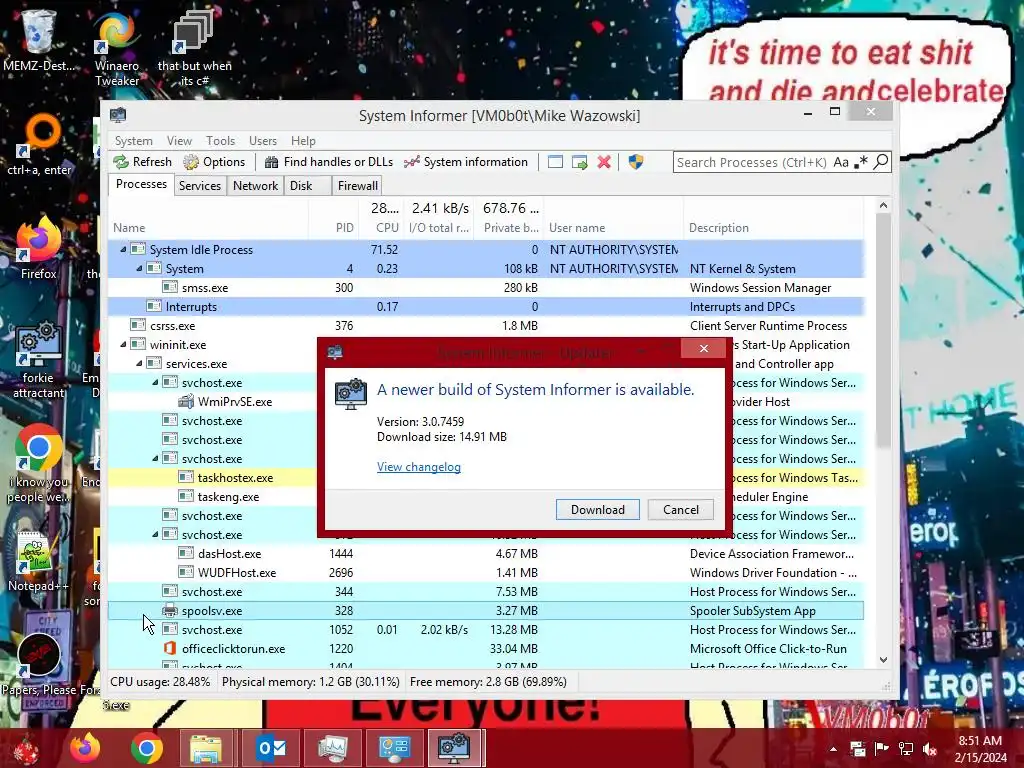Click the process list scroll down arrow
This screenshot has height=768, width=1024.
click(x=883, y=660)
